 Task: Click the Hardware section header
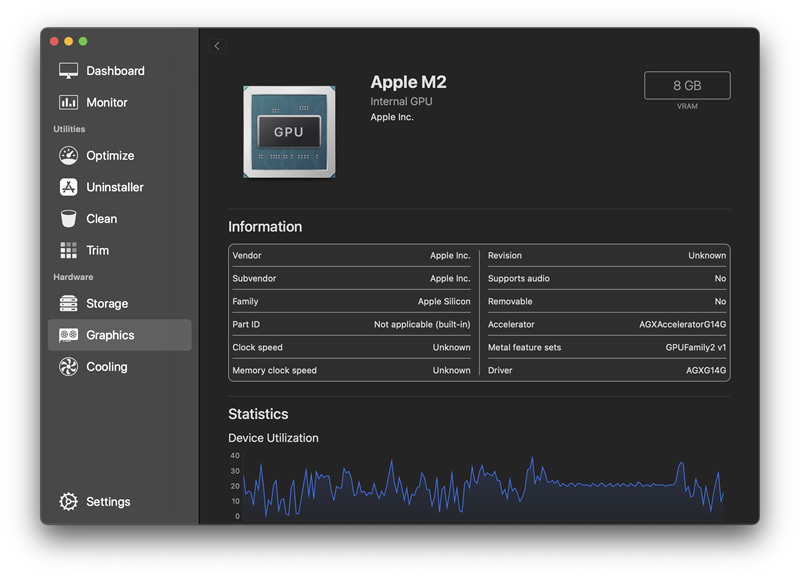(x=73, y=277)
